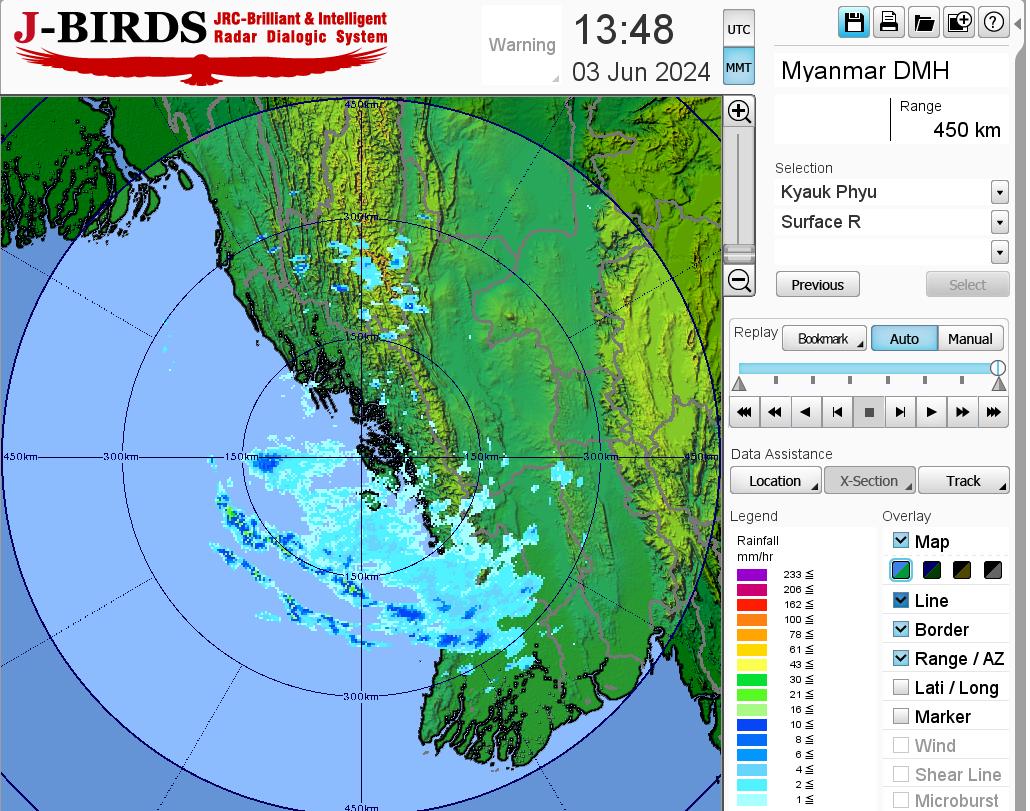Click the print icon
The image size is (1030, 811).
coord(888,23)
